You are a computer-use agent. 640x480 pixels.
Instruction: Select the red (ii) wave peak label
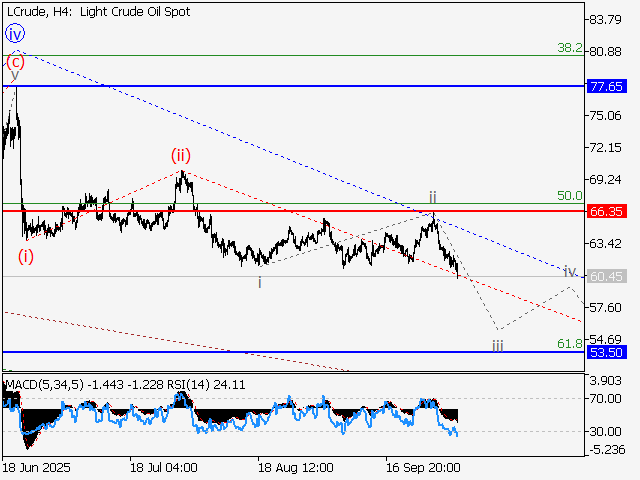(180, 154)
